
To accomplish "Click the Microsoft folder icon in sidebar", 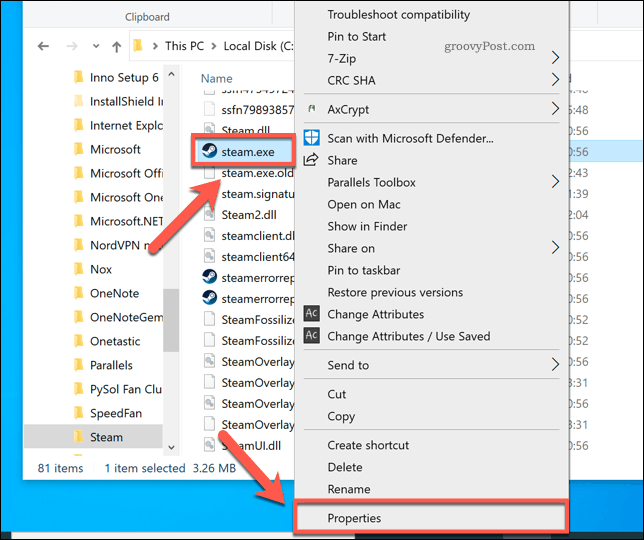I will click(78, 149).
